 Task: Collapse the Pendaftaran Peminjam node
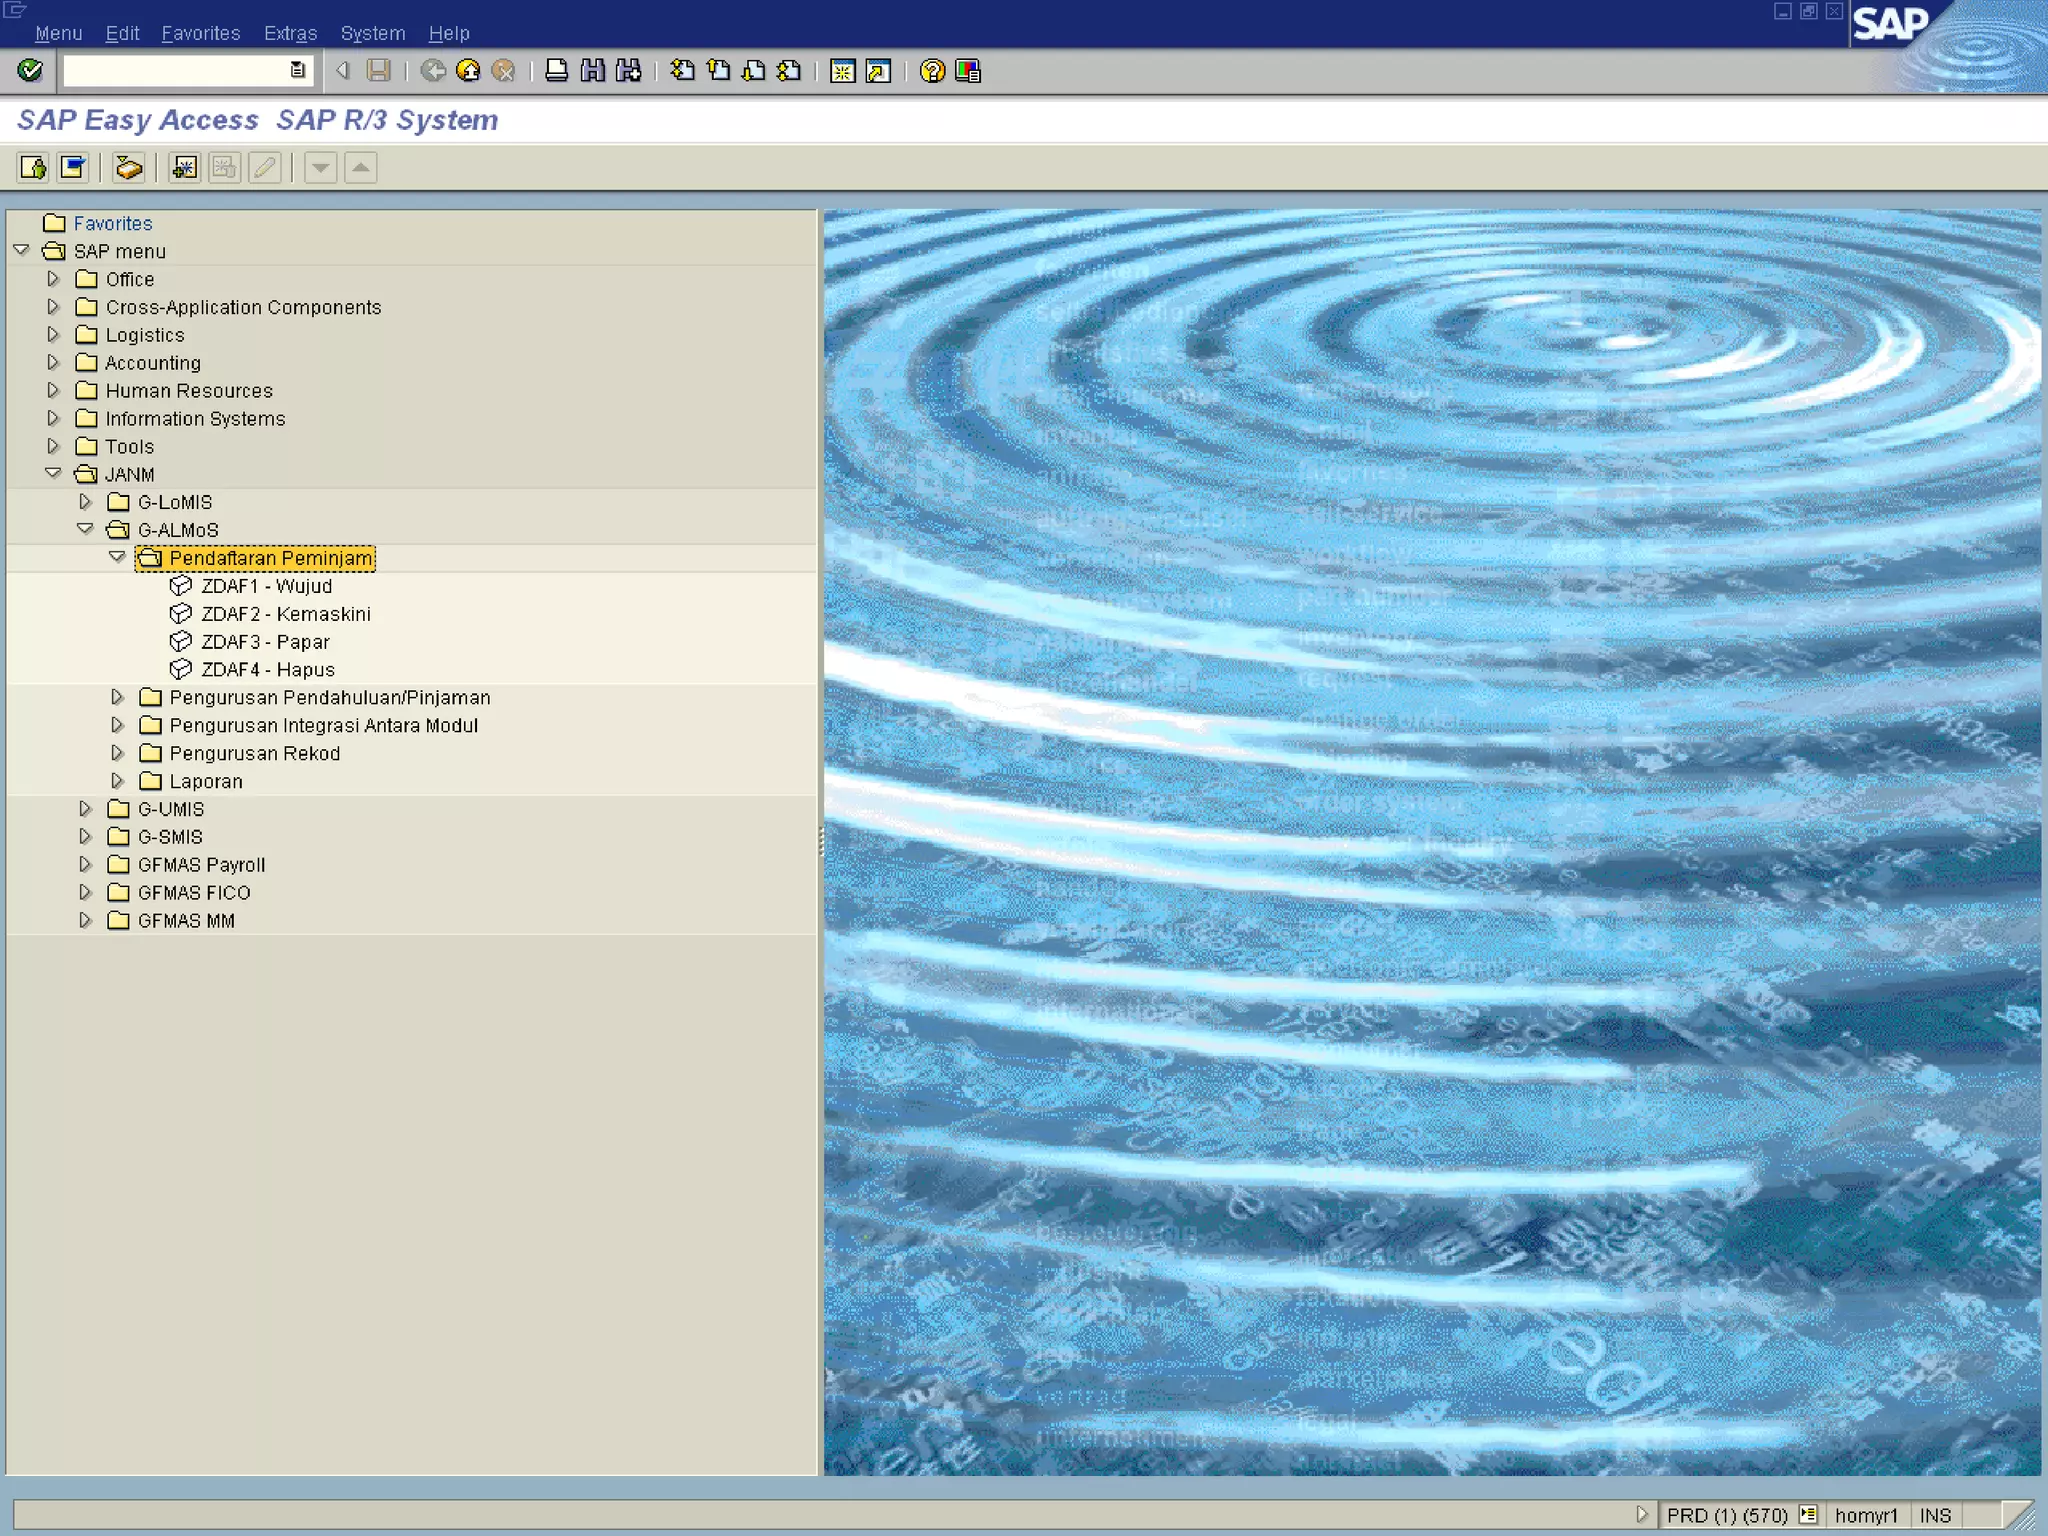117,557
